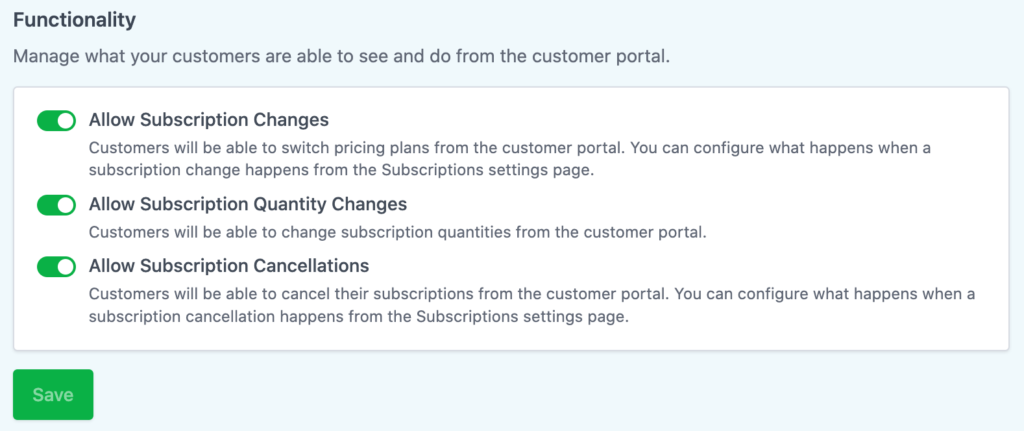Click the 'Manage what your customers' intro sentence
This screenshot has height=431, width=1024.
(342, 56)
